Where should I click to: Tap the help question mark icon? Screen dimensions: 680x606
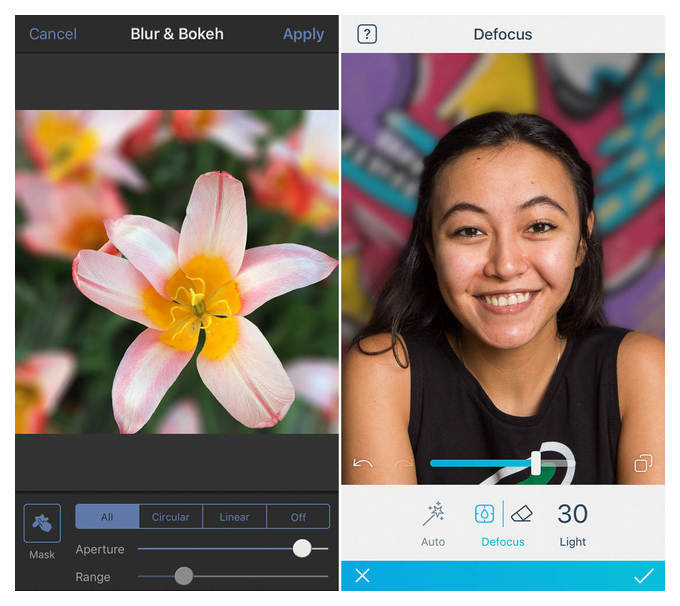click(x=367, y=34)
